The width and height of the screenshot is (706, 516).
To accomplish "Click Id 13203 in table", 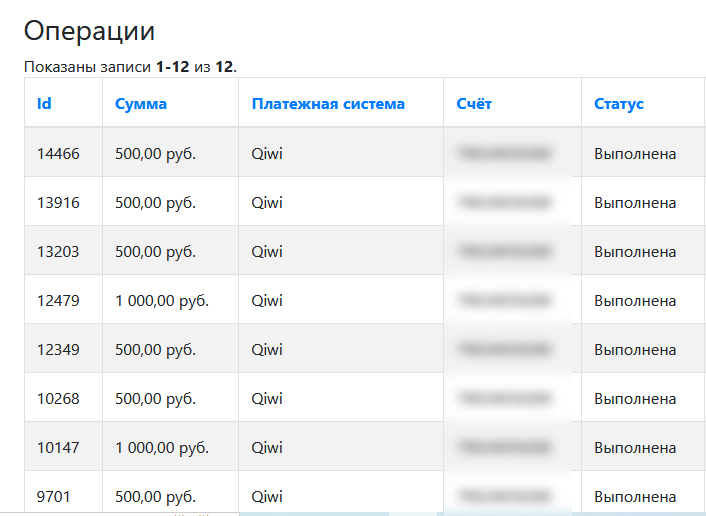I will click(58, 252).
